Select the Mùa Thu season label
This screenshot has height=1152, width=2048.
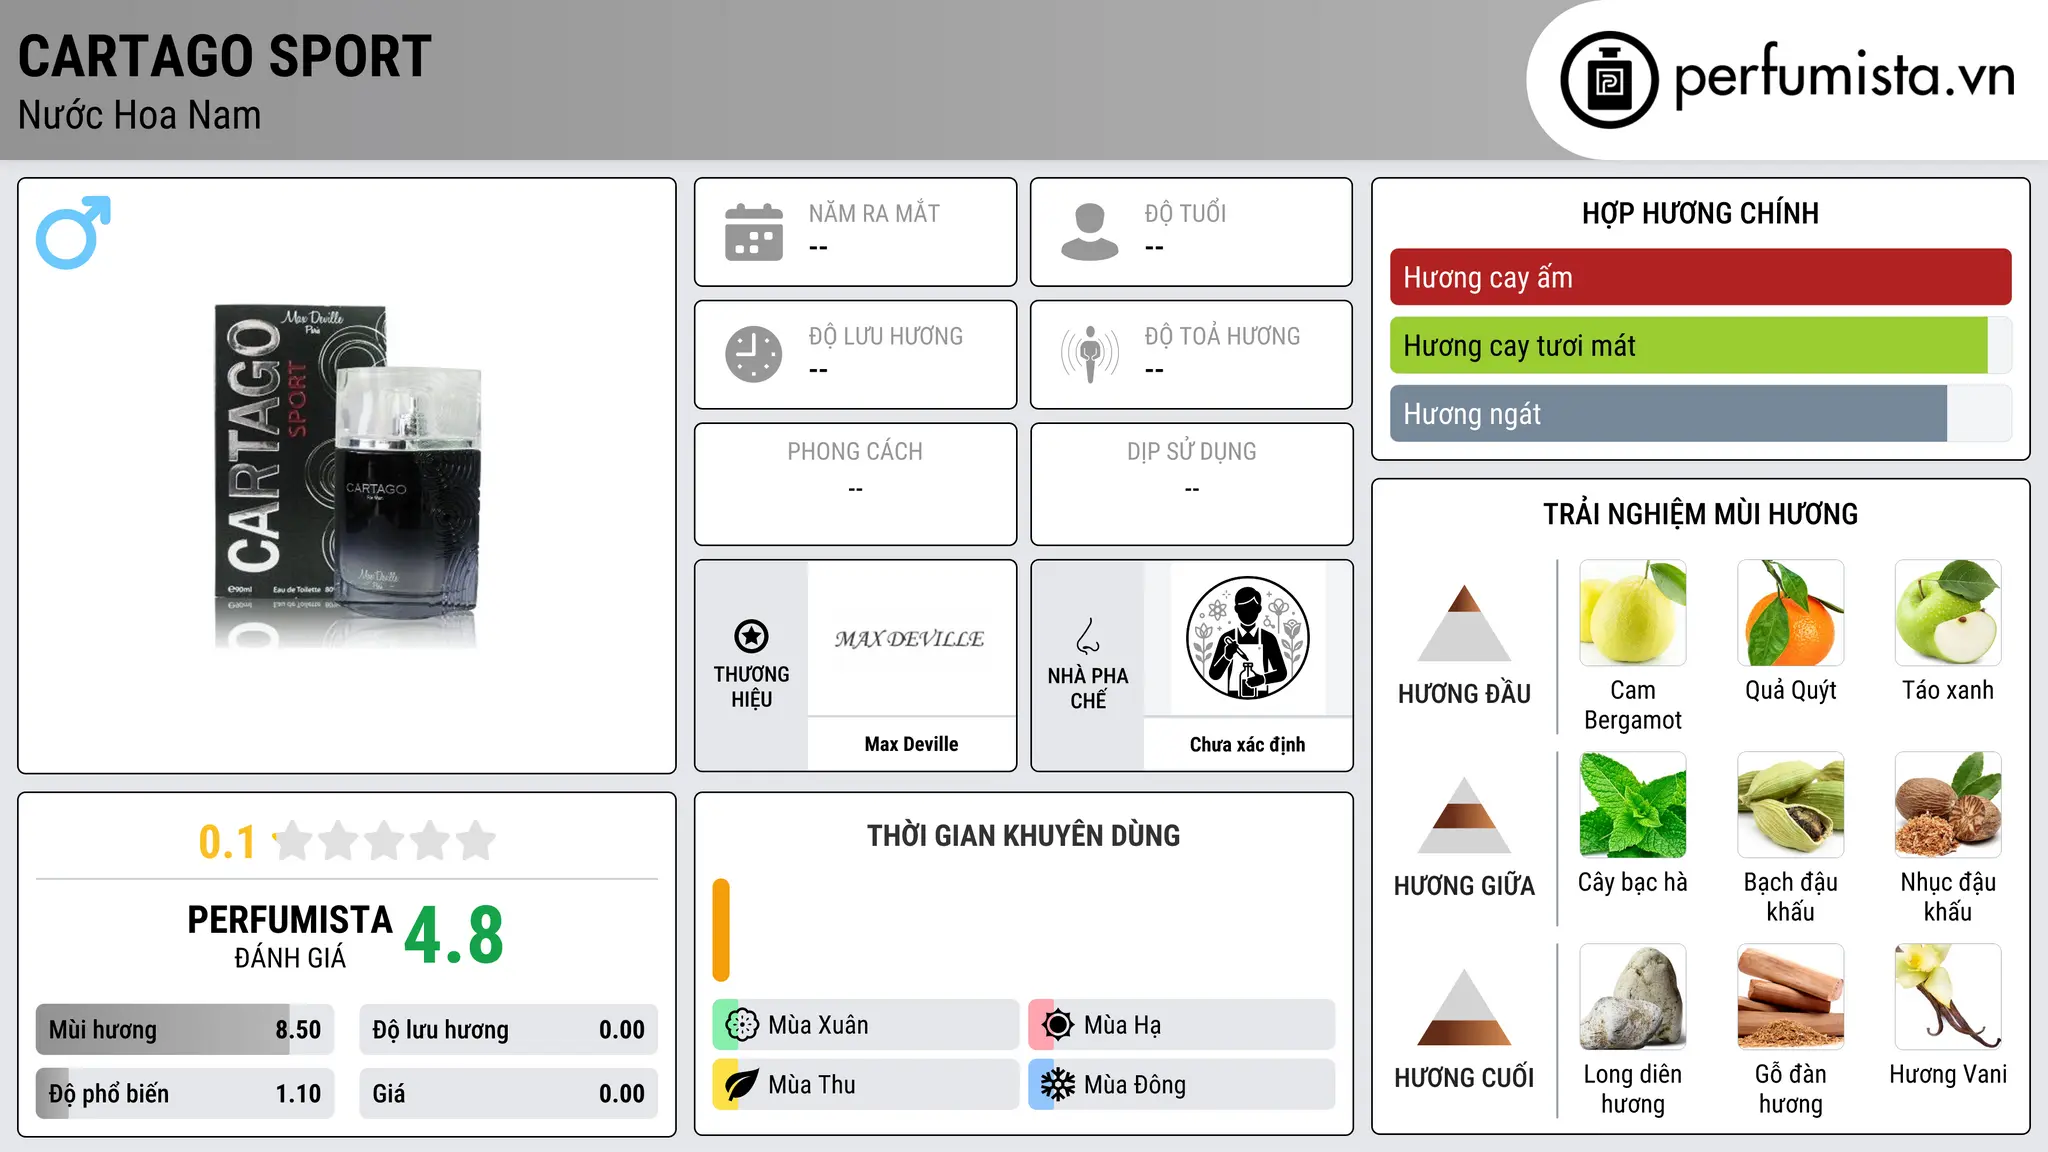pos(812,1085)
